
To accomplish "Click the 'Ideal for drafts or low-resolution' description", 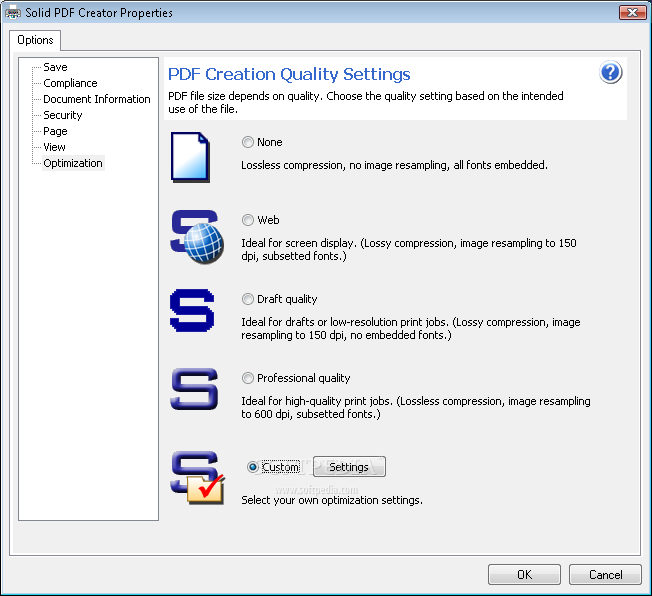I will click(411, 328).
